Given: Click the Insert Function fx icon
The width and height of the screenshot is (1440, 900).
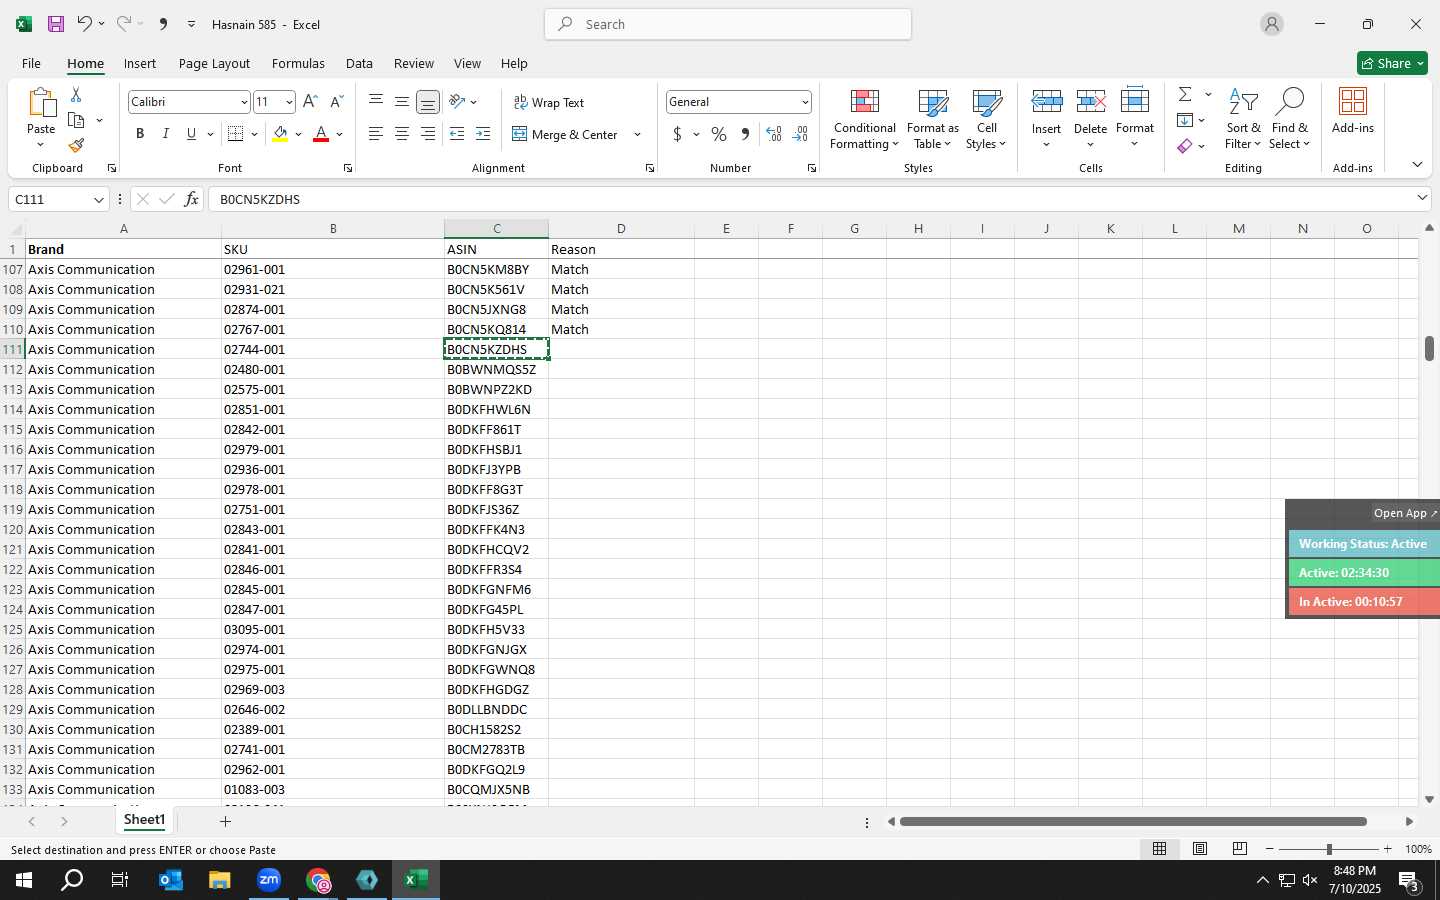Looking at the screenshot, I should pos(191,199).
